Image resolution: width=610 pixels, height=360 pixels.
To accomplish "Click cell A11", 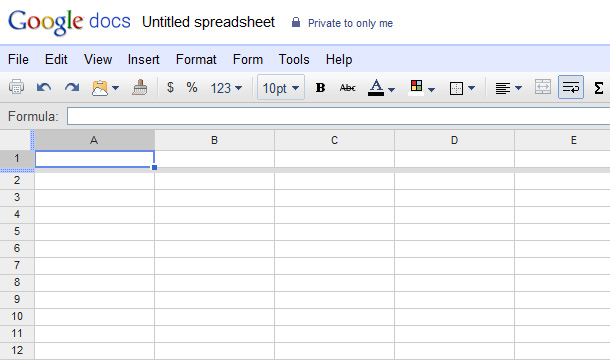I will 95,334.
